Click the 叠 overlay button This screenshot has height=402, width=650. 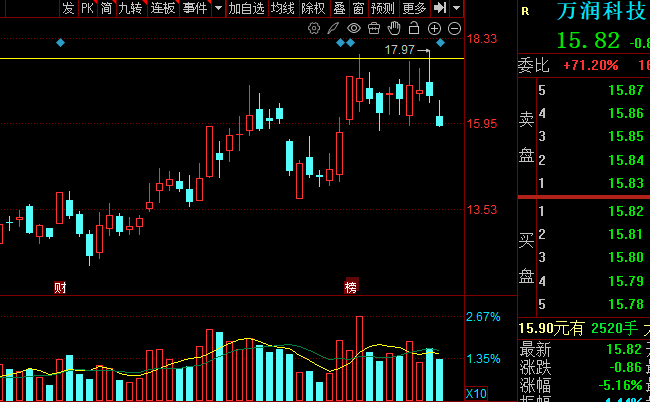tap(340, 8)
